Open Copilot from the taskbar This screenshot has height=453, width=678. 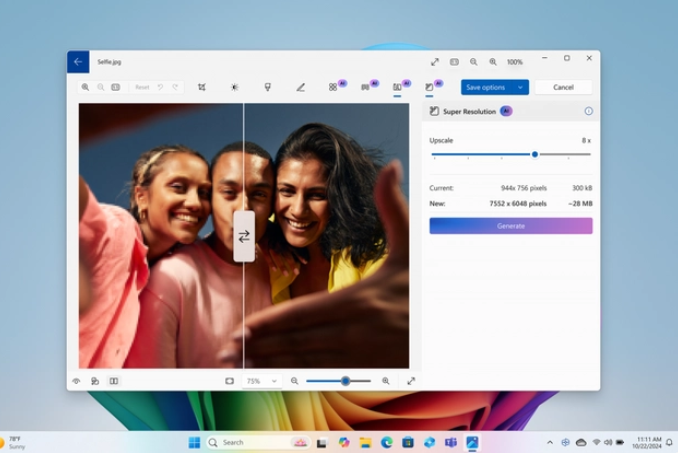[344, 443]
